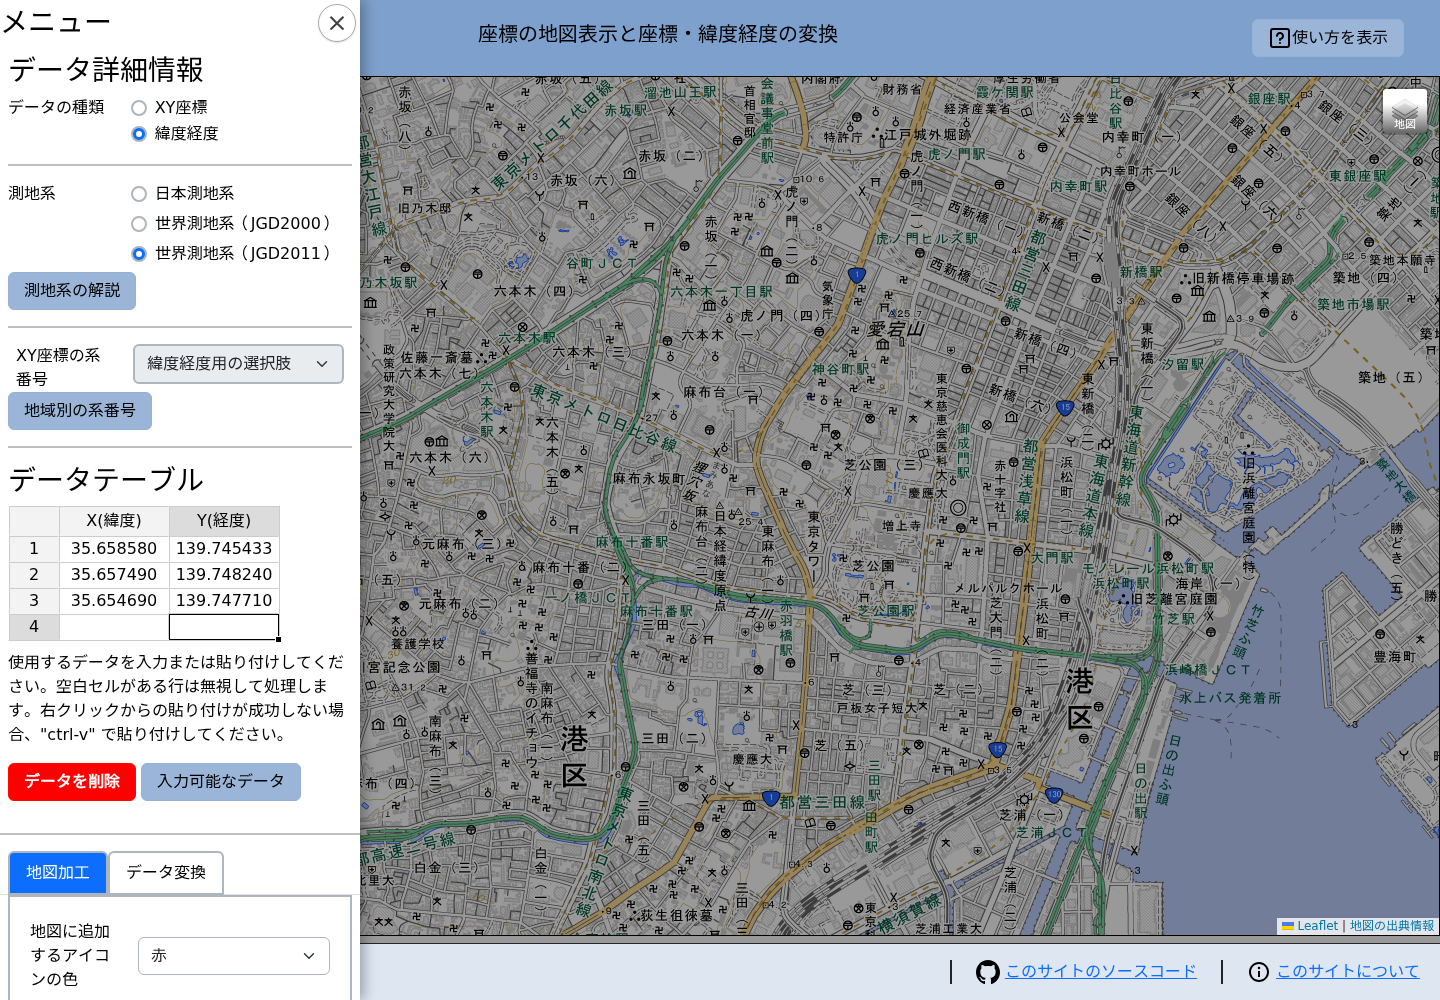
Task: Open the XY座標の系番号 dropdown
Action: 238,364
